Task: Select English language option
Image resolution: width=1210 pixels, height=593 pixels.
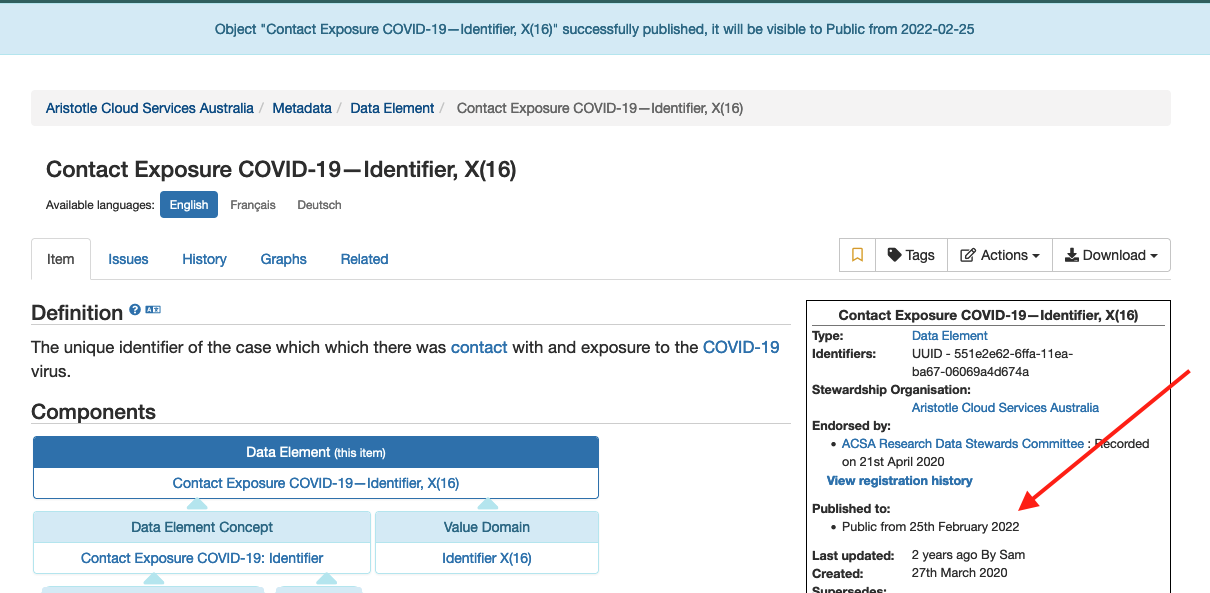Action: click(188, 205)
